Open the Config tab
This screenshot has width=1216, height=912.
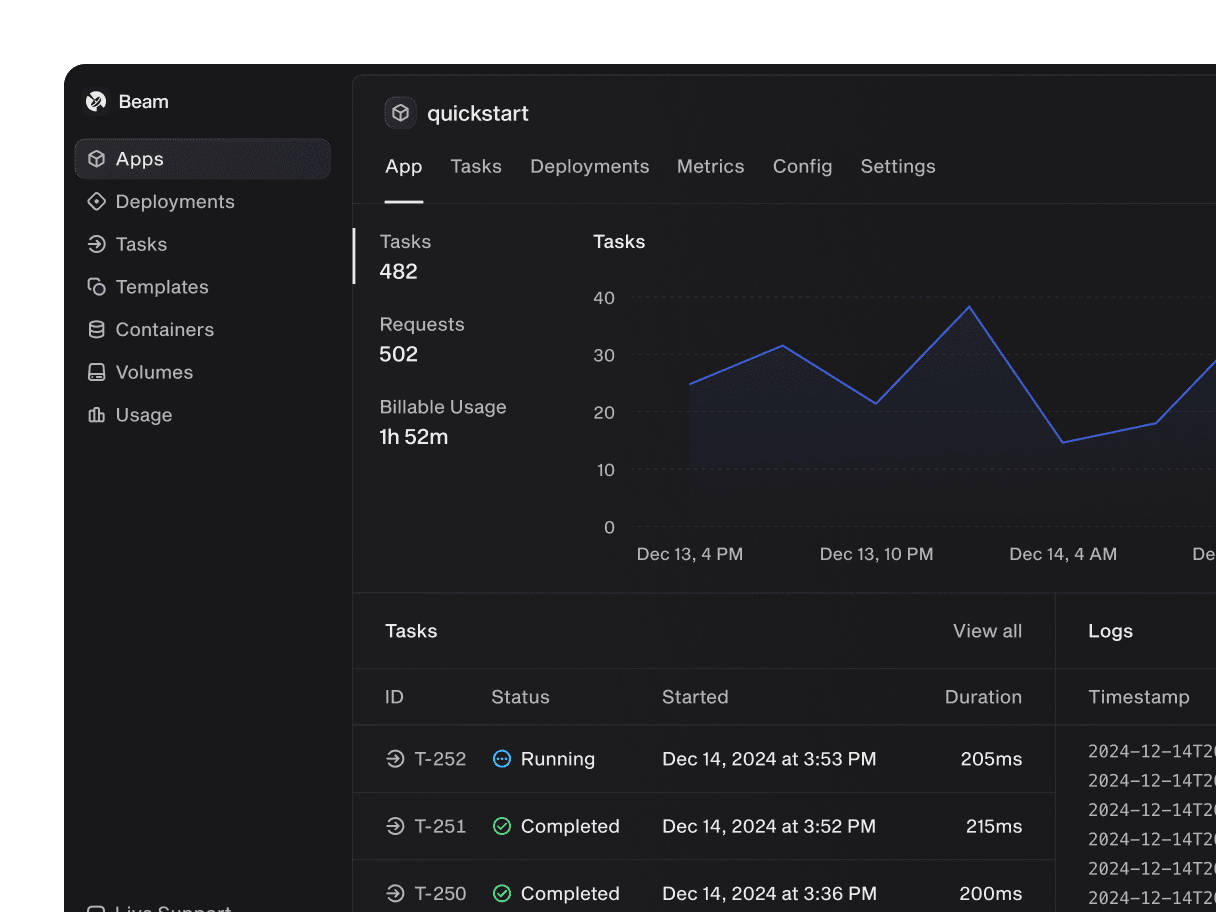802,167
